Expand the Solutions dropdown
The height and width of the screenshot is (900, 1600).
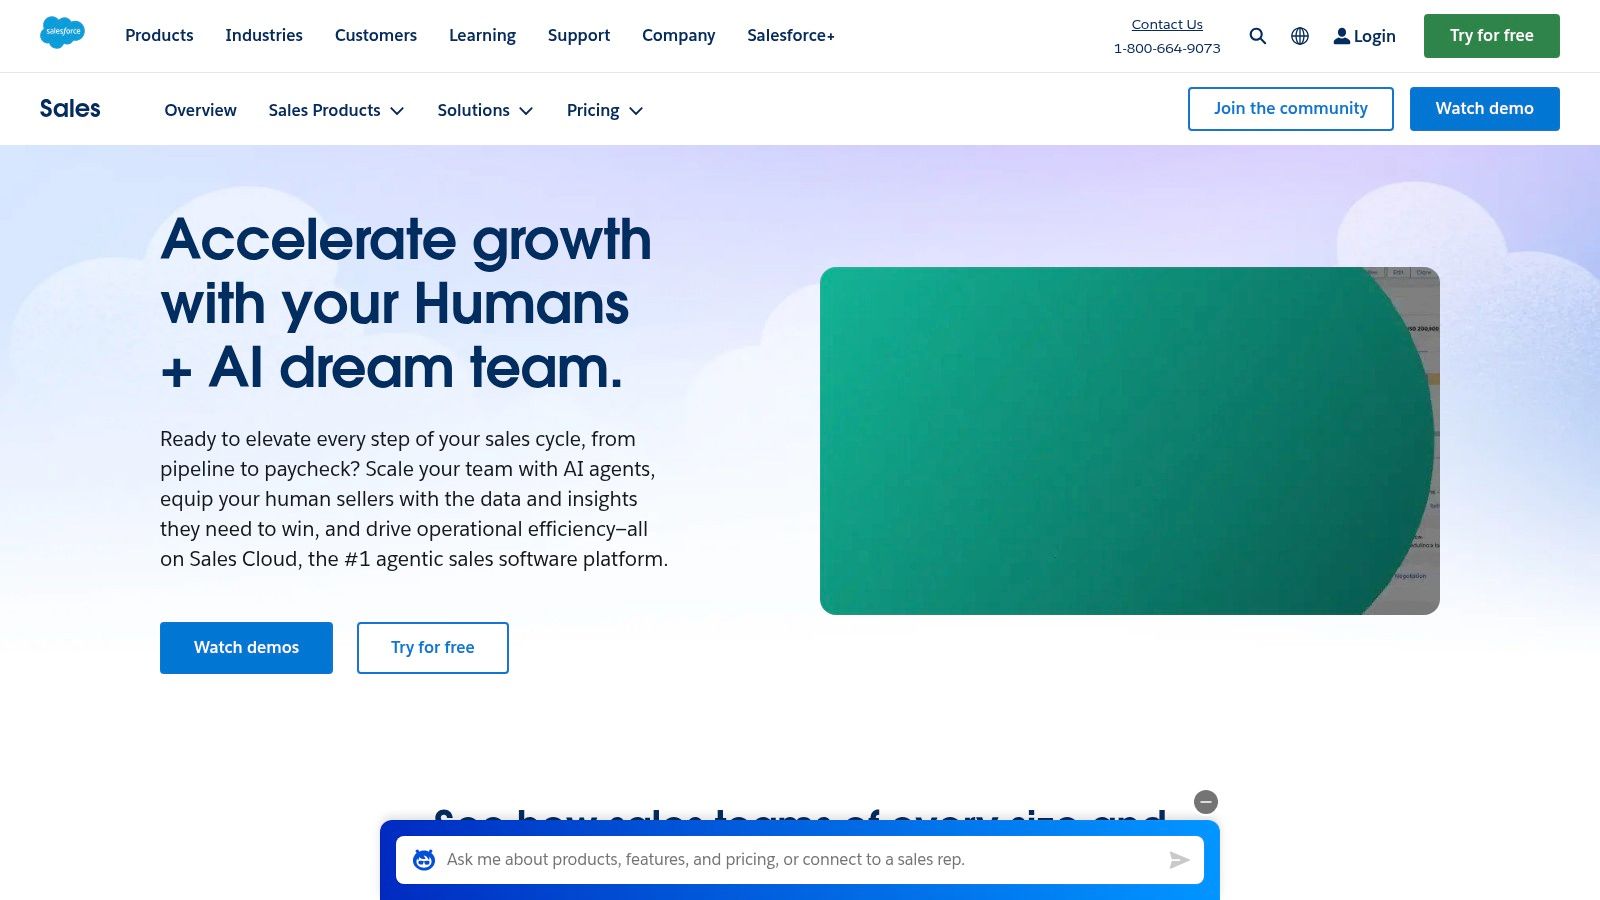click(x=485, y=110)
